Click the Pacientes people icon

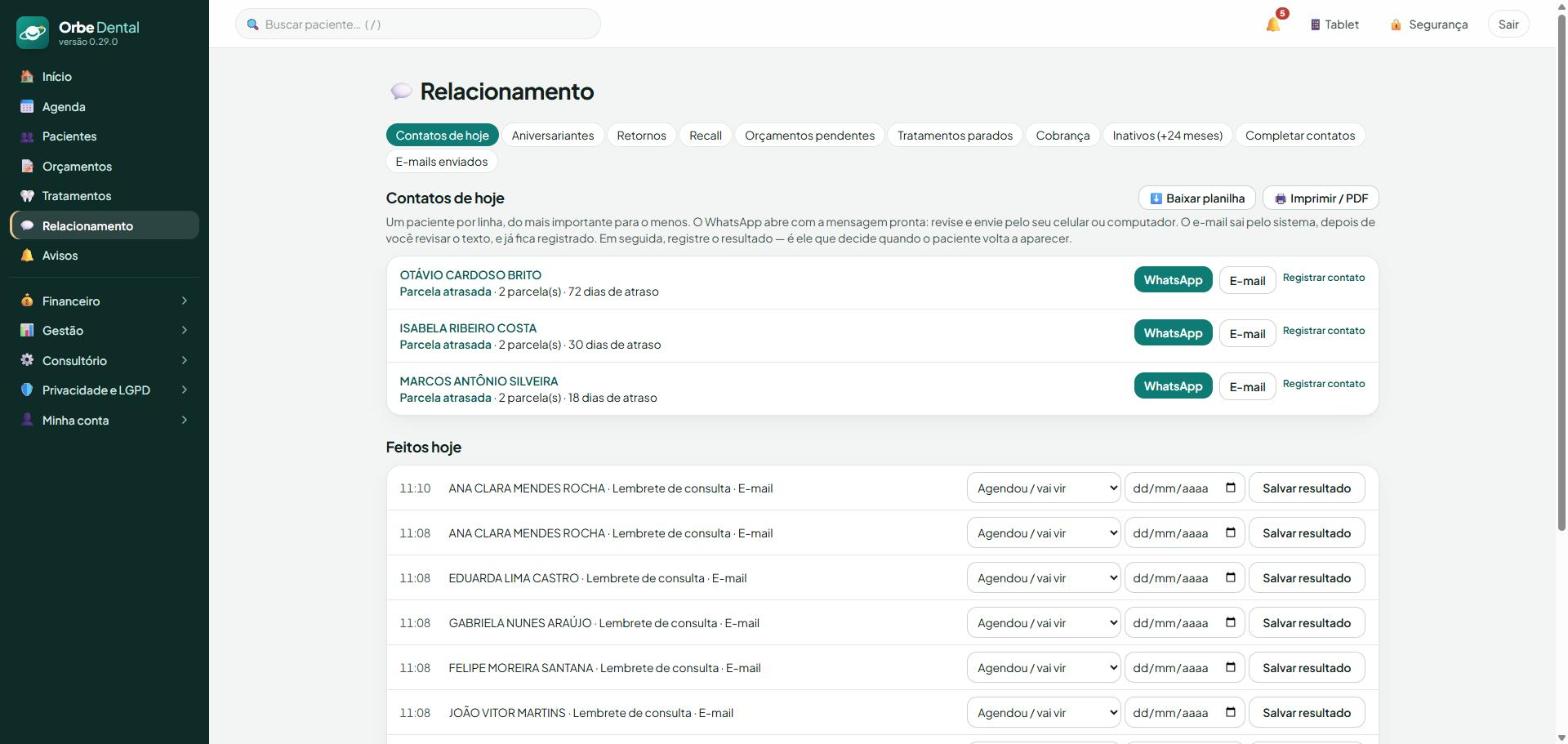[27, 137]
